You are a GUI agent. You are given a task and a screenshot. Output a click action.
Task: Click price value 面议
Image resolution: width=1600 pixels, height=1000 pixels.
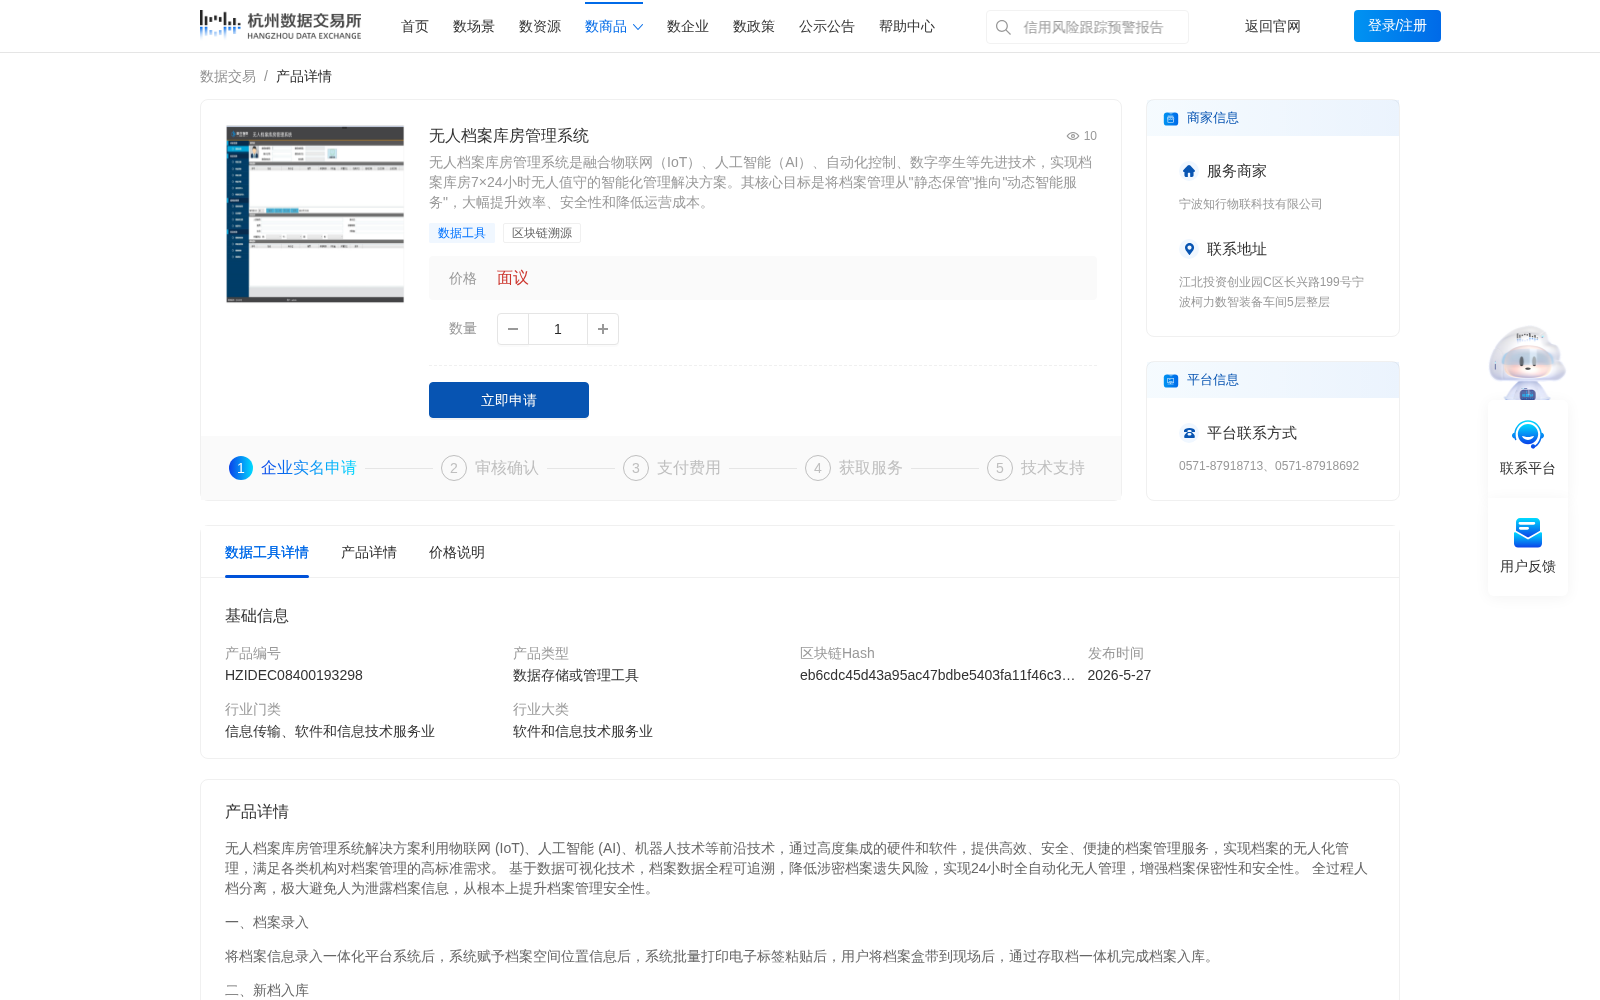[x=513, y=278]
